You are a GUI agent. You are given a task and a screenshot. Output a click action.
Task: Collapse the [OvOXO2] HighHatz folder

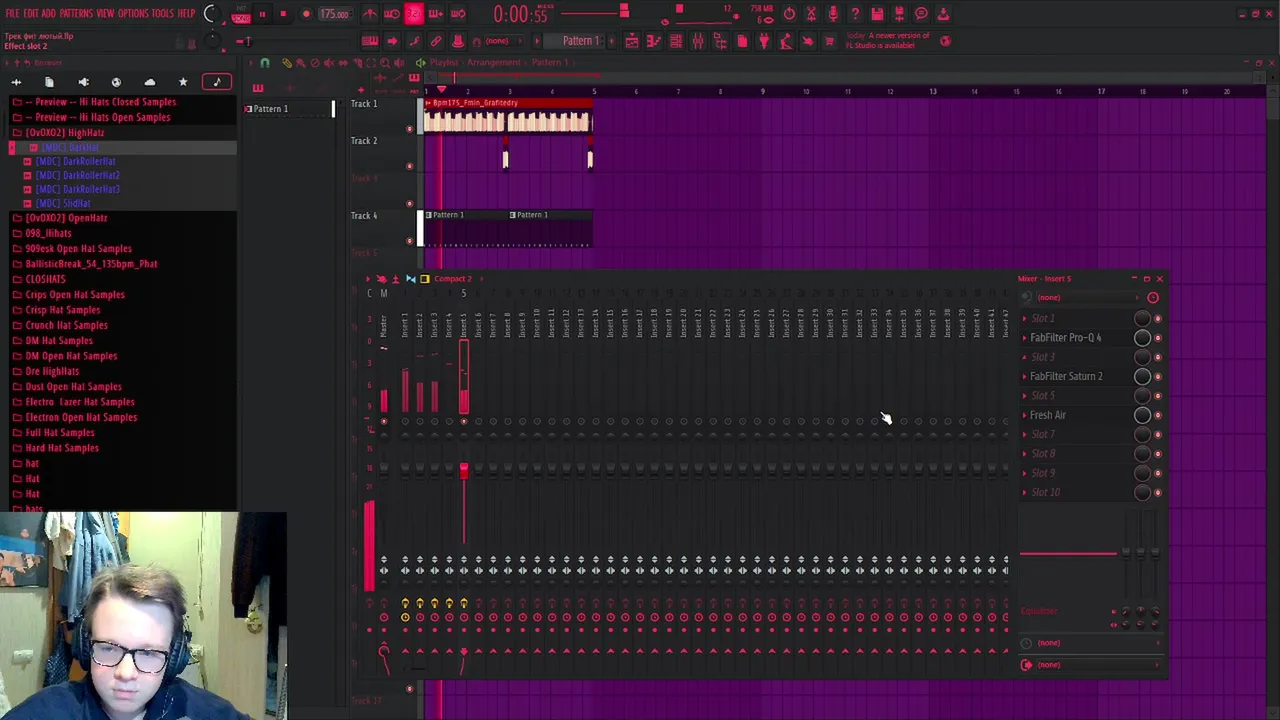(65, 133)
